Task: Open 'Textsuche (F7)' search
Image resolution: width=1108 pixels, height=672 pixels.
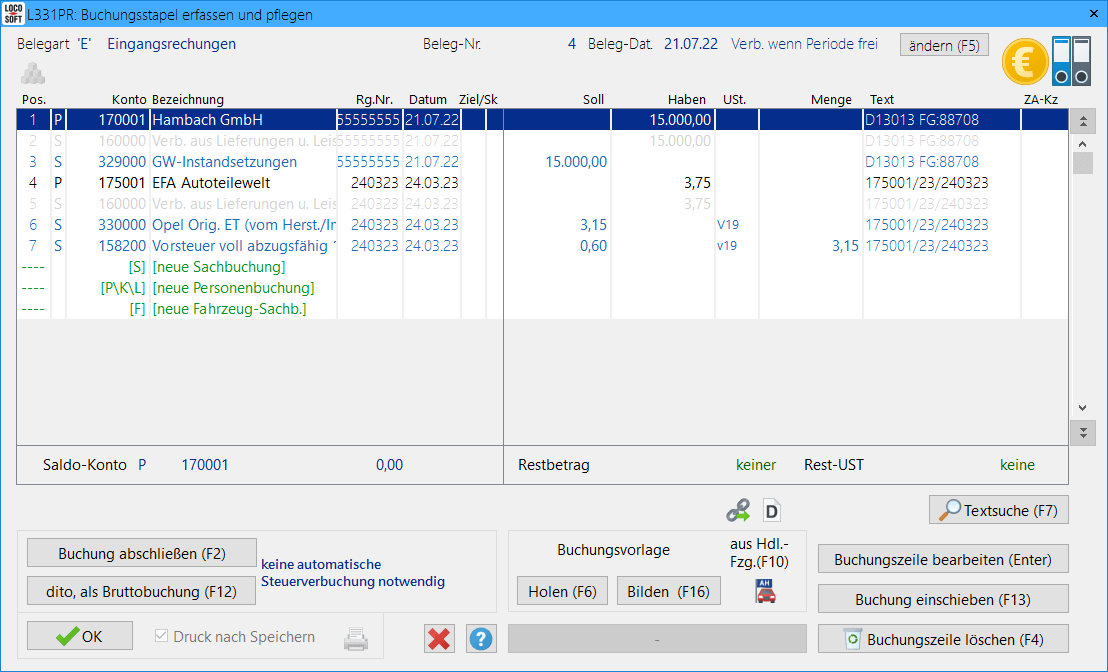Action: [x=998, y=510]
